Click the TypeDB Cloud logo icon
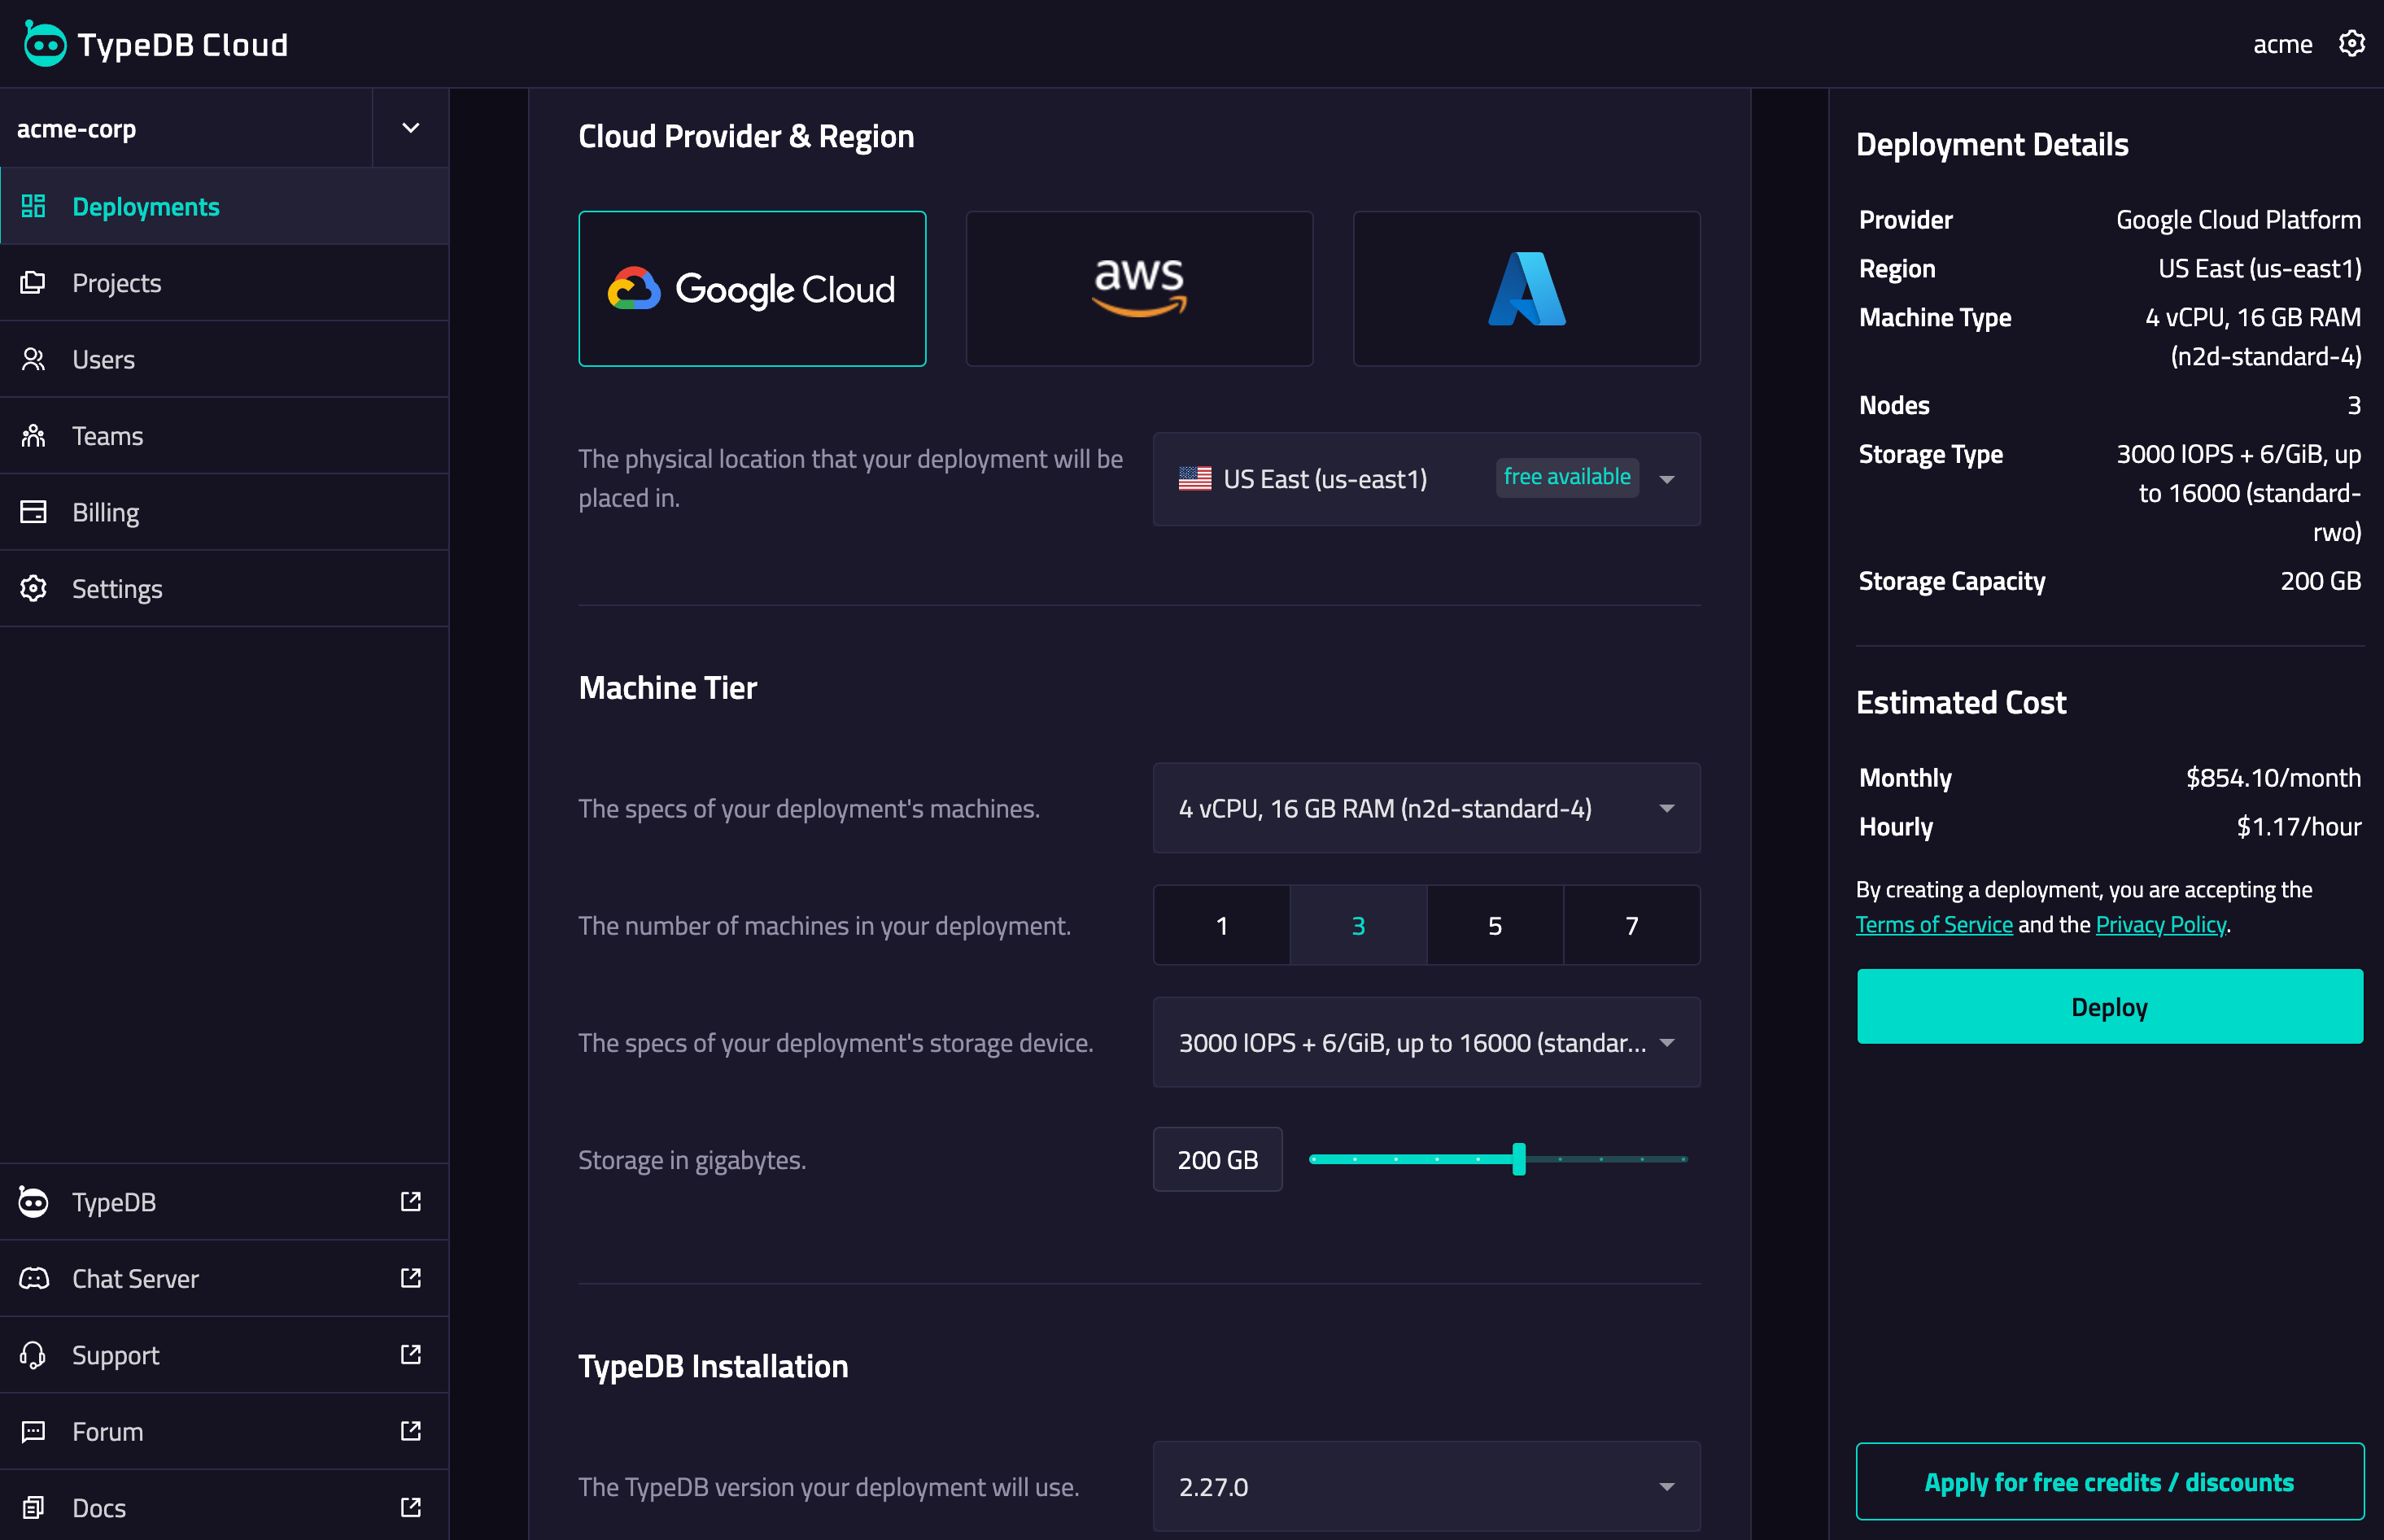This screenshot has height=1540, width=2384. pos(44,44)
